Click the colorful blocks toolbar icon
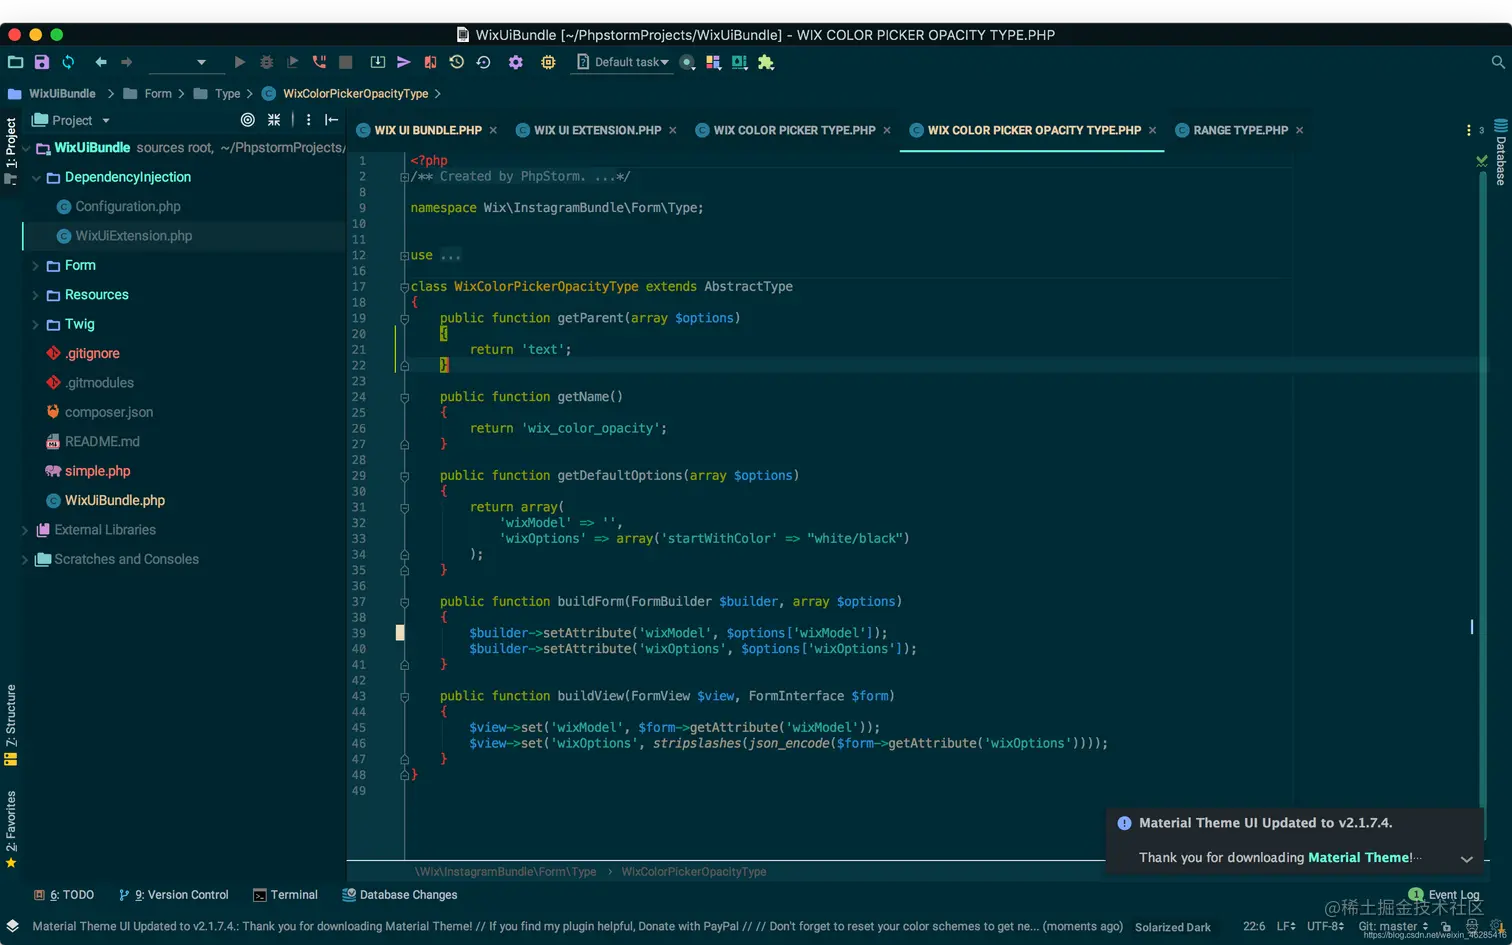This screenshot has width=1512, height=945. point(713,62)
